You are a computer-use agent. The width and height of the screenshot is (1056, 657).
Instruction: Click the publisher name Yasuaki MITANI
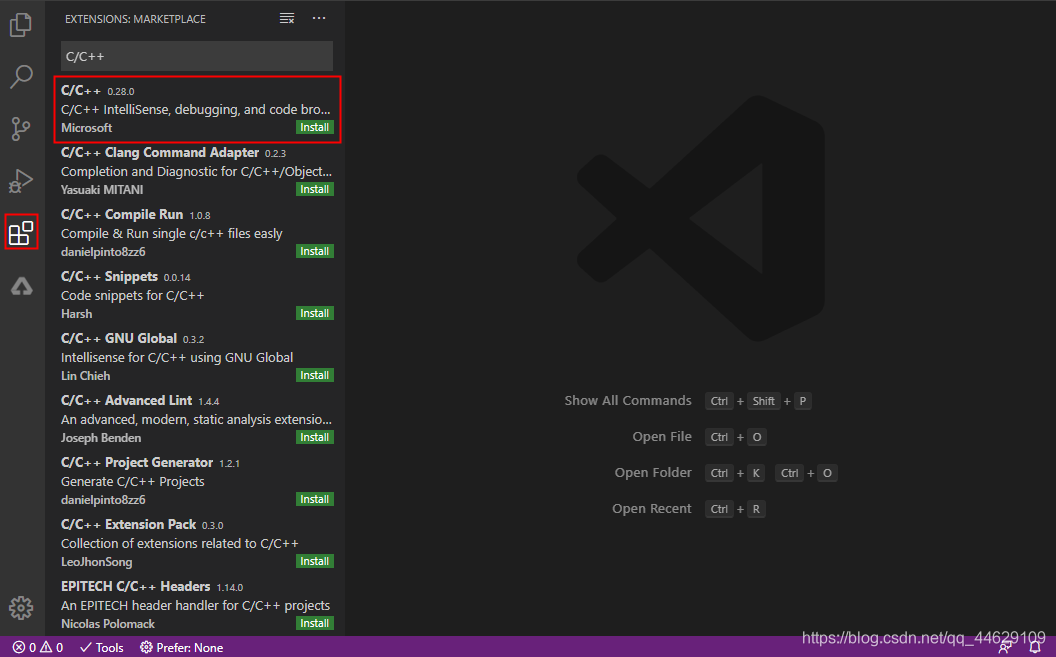(x=102, y=190)
